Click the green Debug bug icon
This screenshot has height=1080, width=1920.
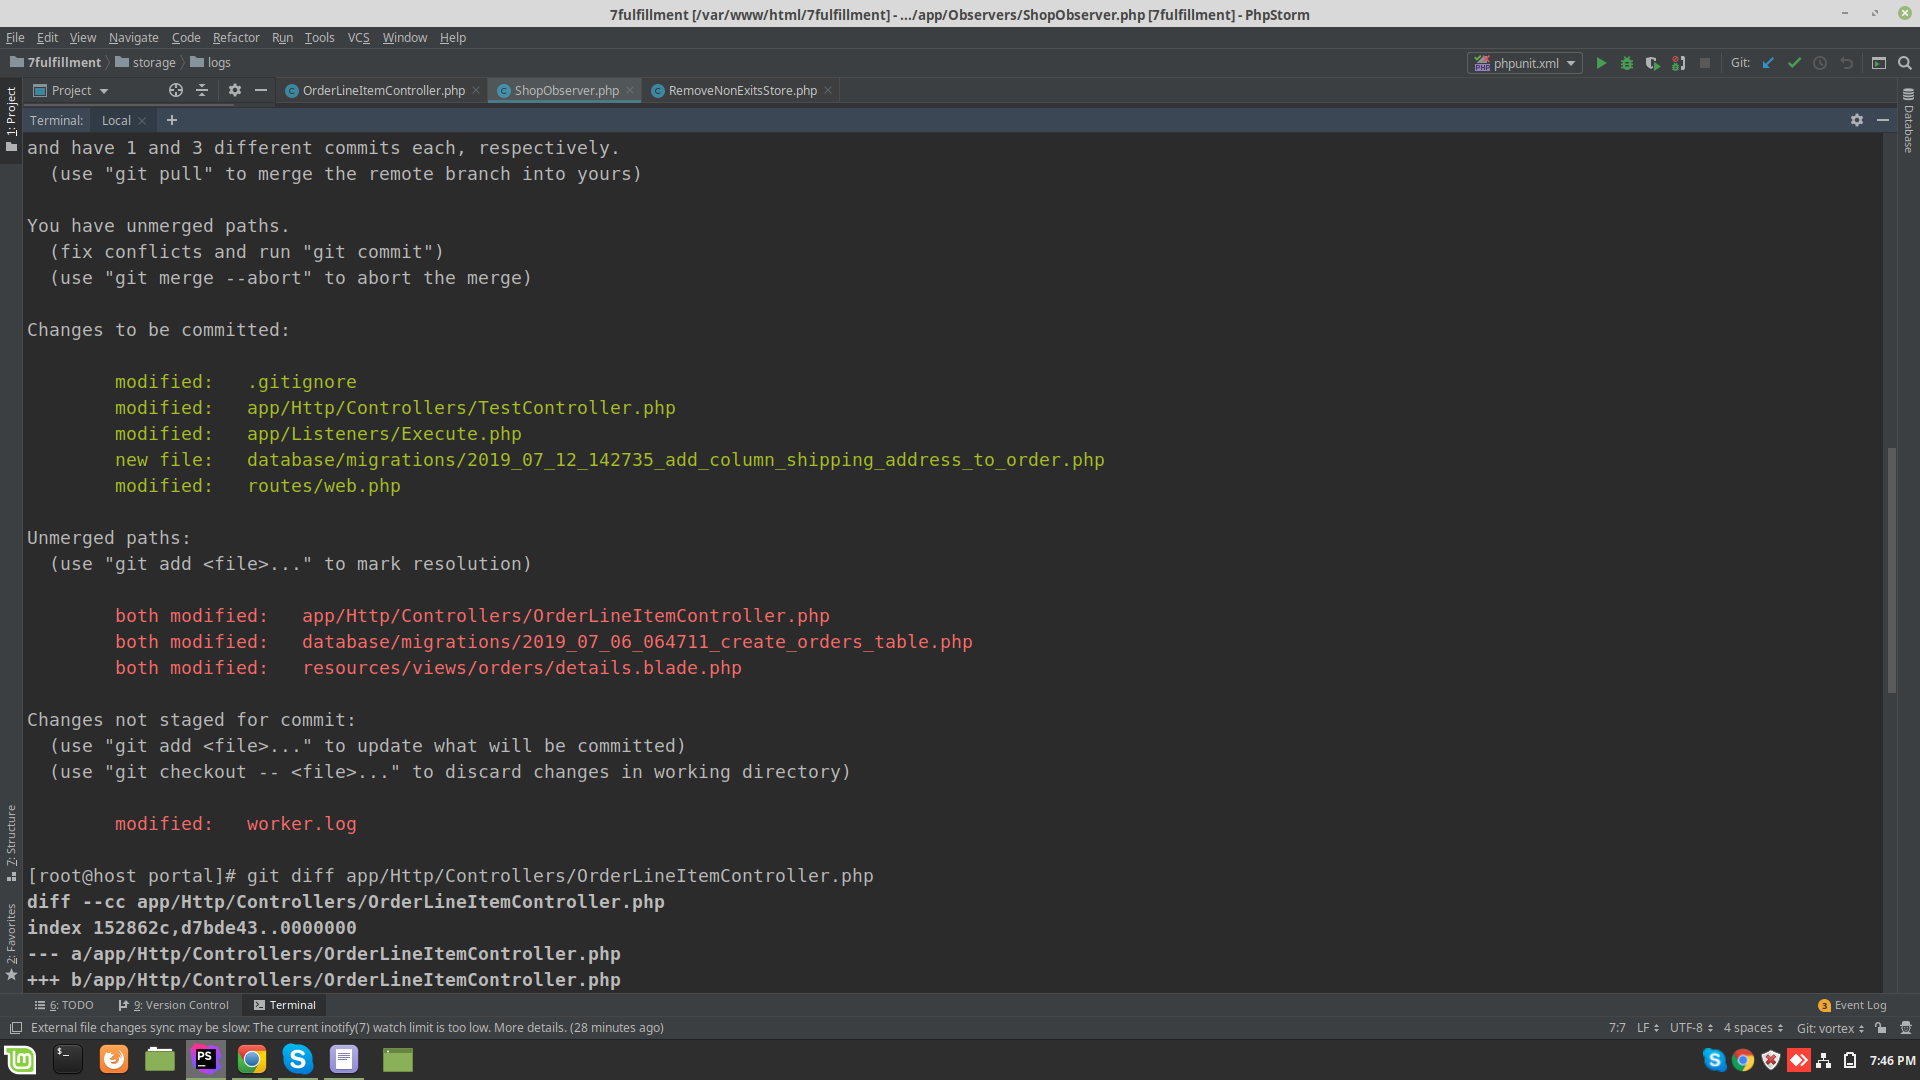[1627, 63]
